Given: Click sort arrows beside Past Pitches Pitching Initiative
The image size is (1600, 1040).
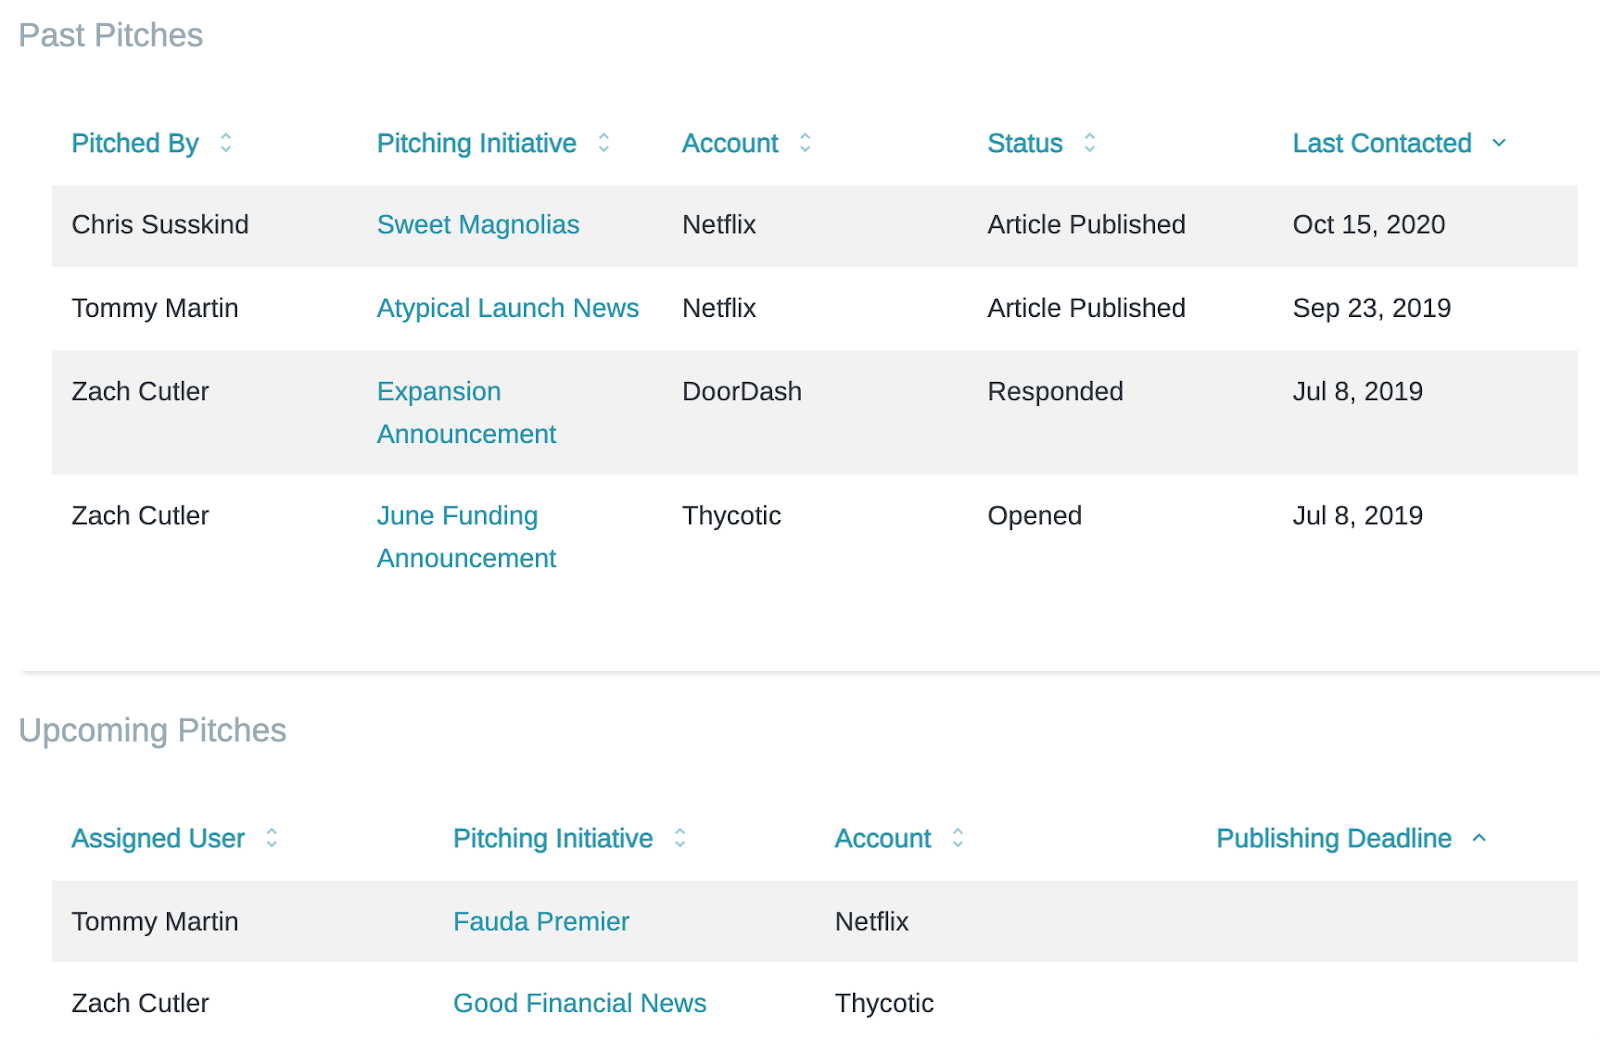Looking at the screenshot, I should point(604,143).
